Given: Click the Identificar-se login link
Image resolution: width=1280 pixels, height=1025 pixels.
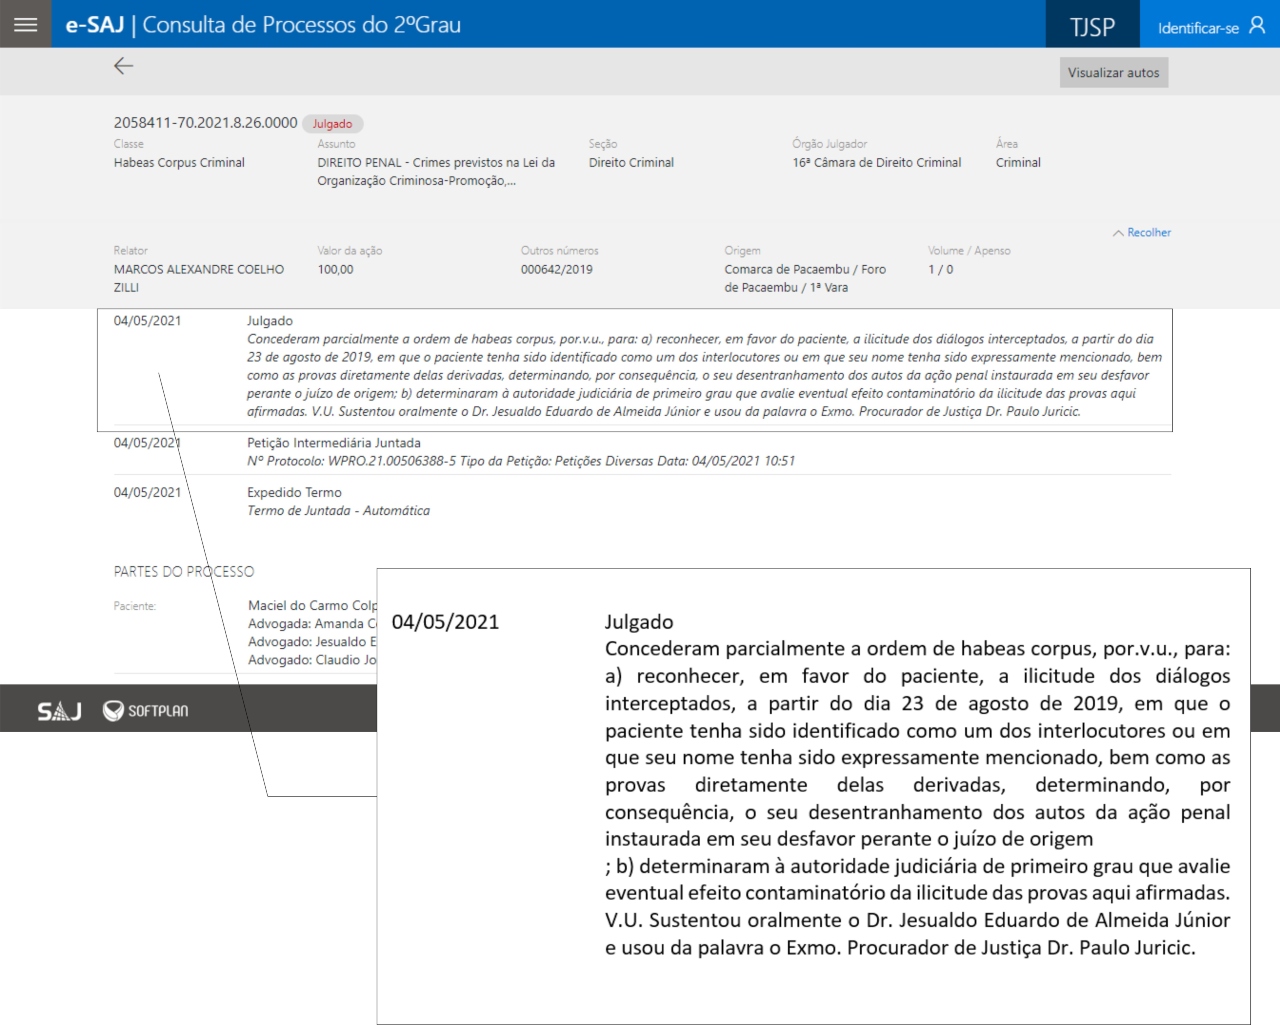Looking at the screenshot, I should [x=1197, y=28].
